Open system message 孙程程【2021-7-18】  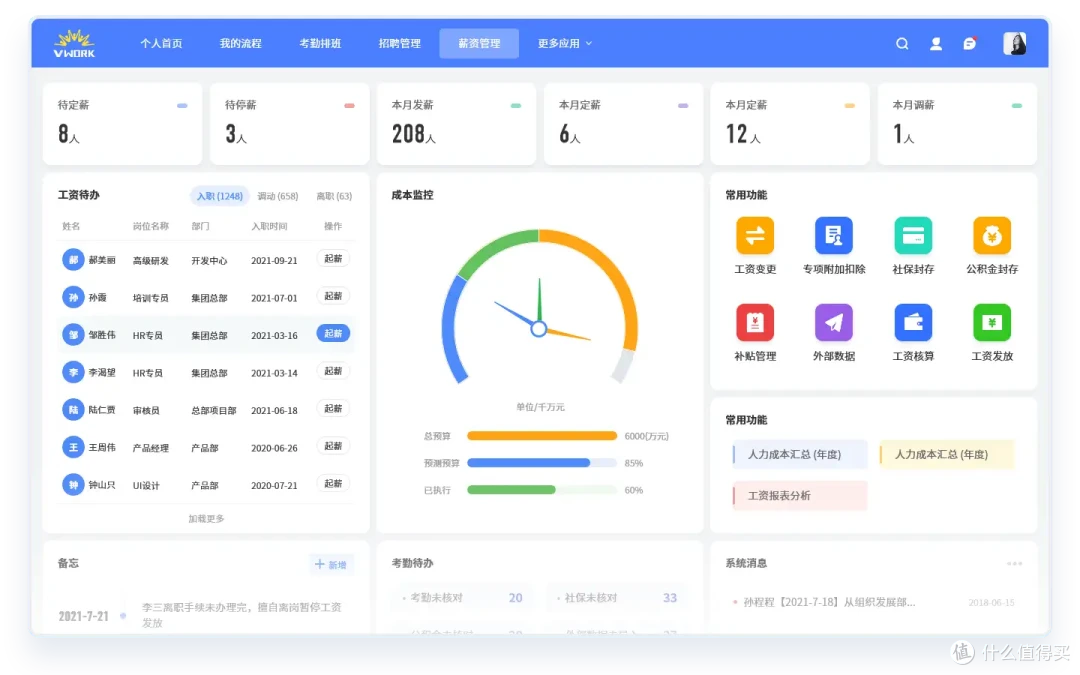tap(829, 602)
